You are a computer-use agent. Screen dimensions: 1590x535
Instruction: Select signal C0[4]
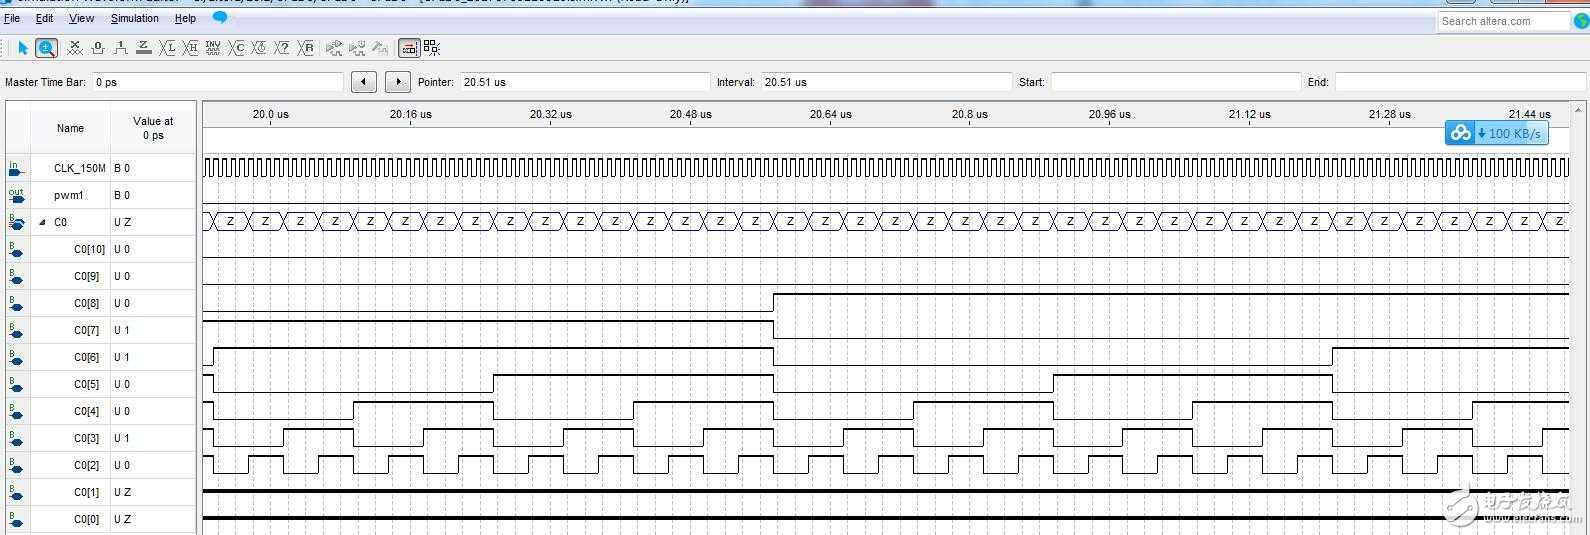[x=87, y=411]
